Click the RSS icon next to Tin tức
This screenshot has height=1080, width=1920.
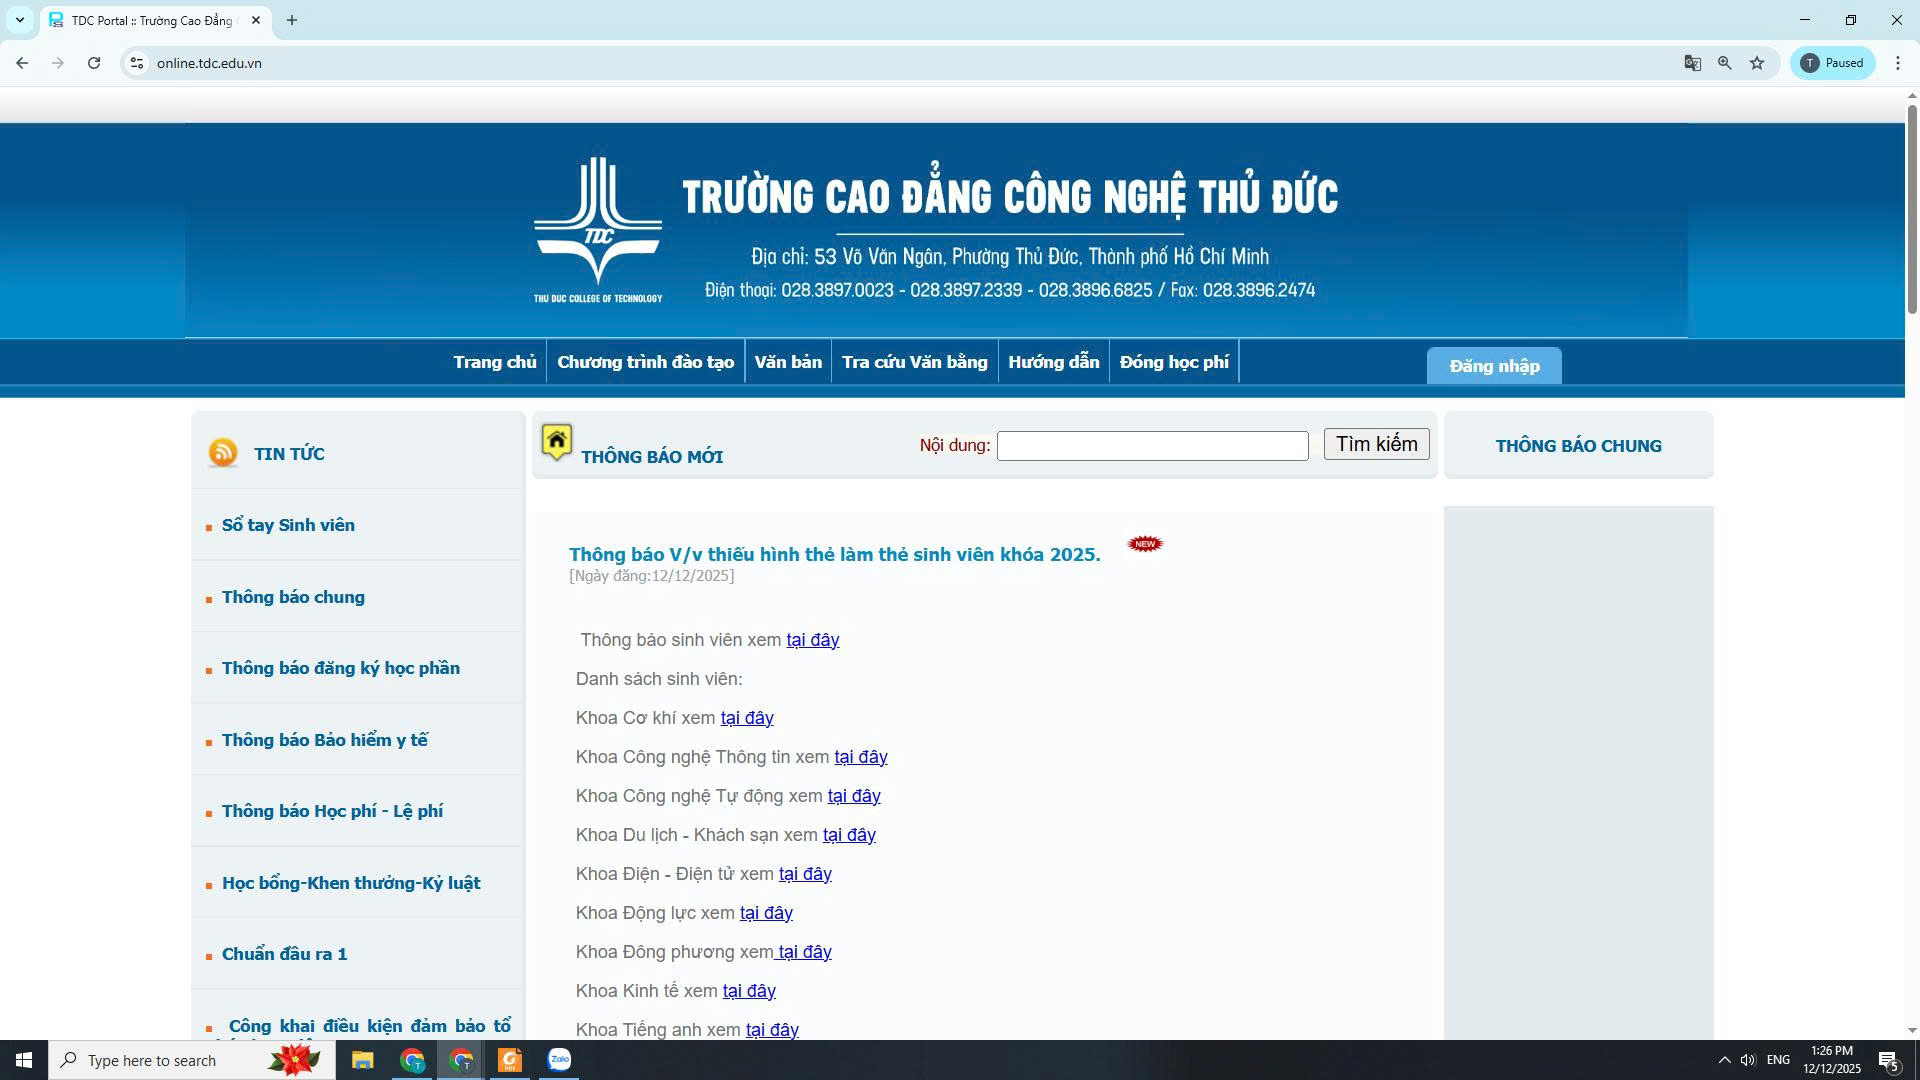[223, 453]
